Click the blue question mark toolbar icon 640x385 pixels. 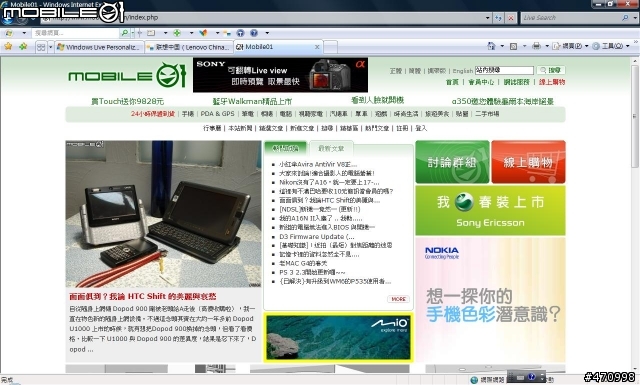[254, 33]
